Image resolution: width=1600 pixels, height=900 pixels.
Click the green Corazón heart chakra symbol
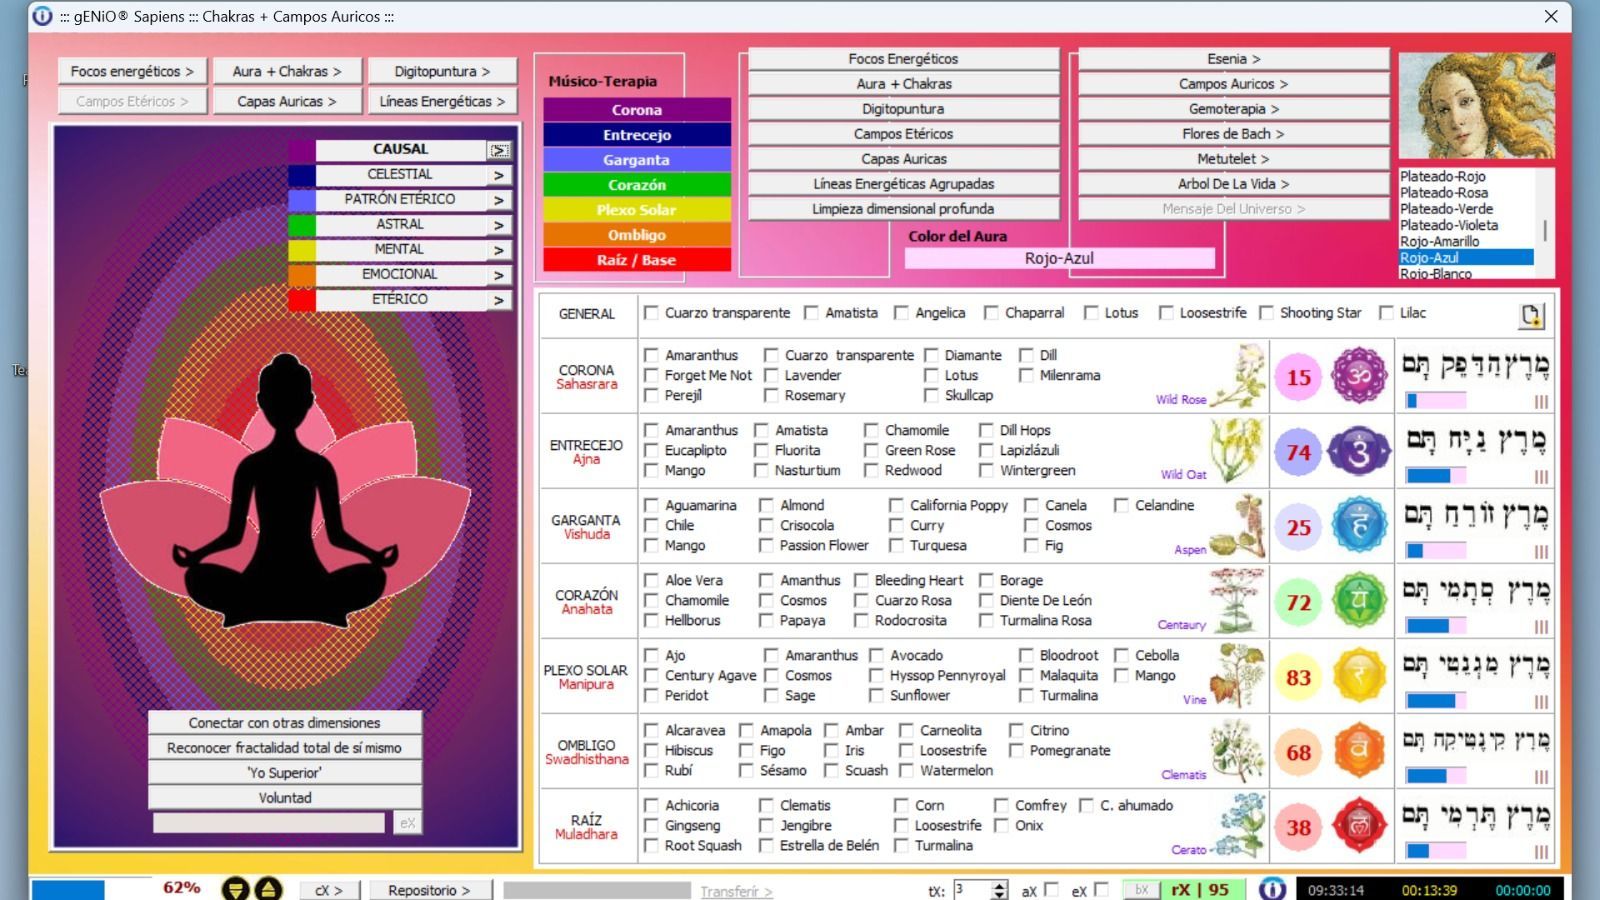coord(1359,601)
